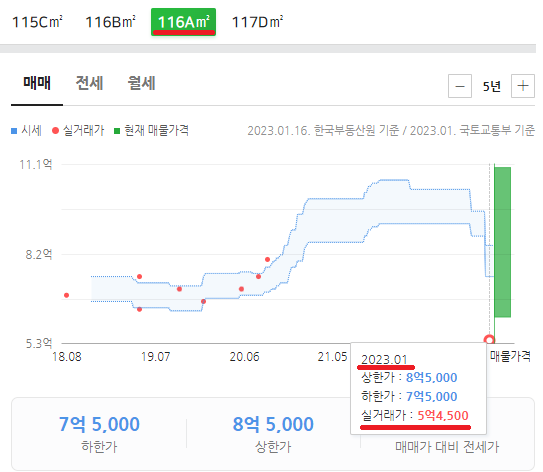Click tooltip 실거래가 5억4,500 value

pos(443,416)
